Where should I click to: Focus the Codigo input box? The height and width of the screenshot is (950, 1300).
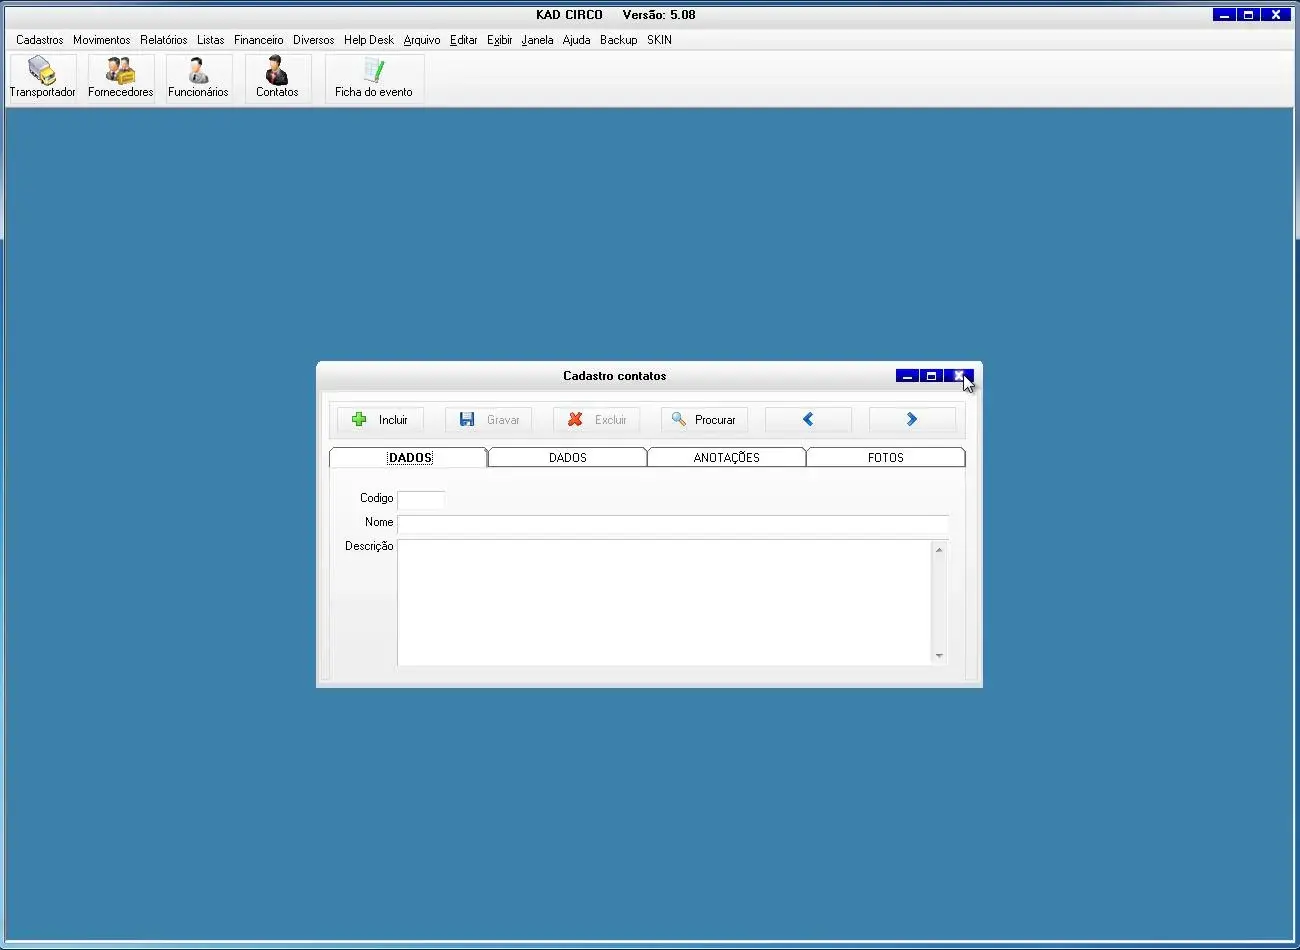pyautogui.click(x=421, y=499)
